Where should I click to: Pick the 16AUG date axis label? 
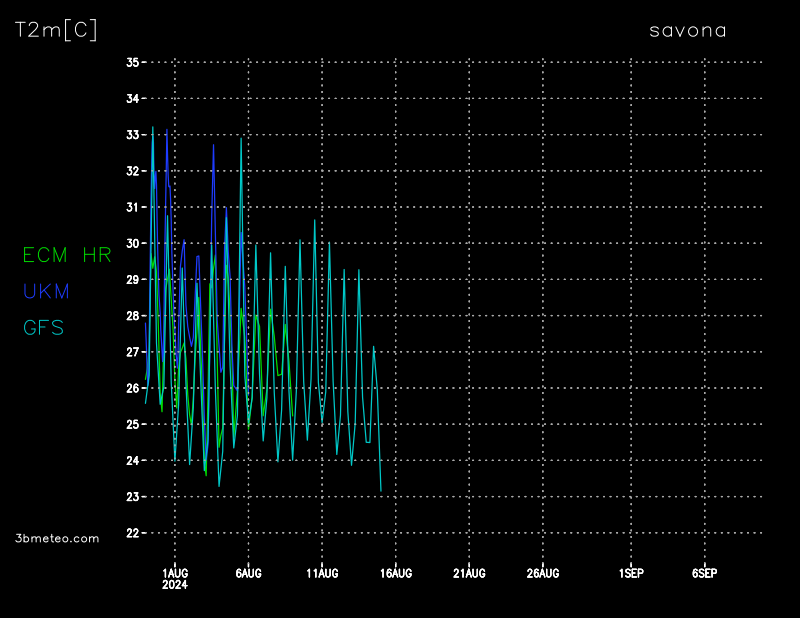pos(396,573)
